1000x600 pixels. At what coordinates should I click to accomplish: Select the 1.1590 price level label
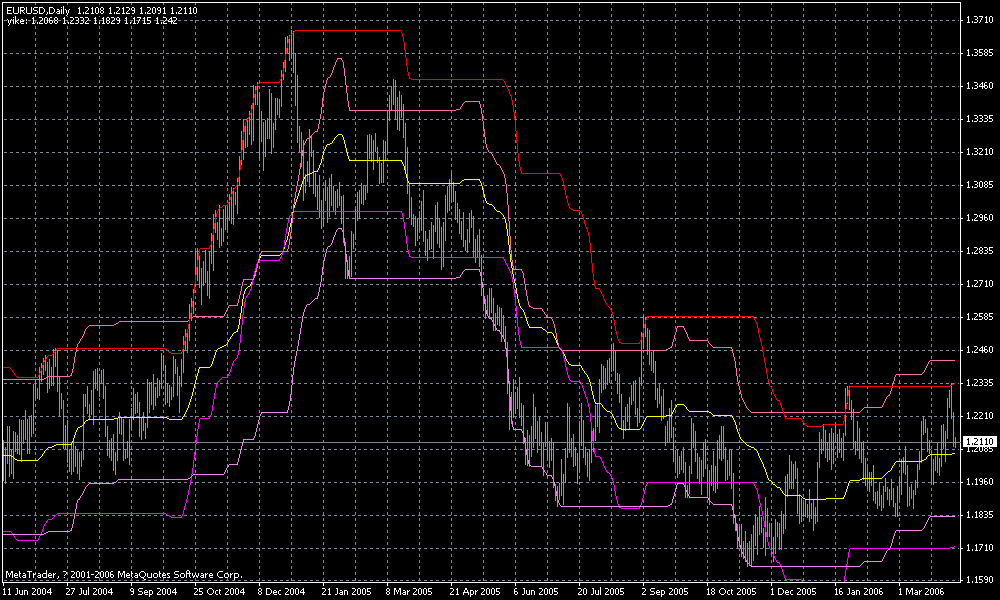tap(980, 581)
